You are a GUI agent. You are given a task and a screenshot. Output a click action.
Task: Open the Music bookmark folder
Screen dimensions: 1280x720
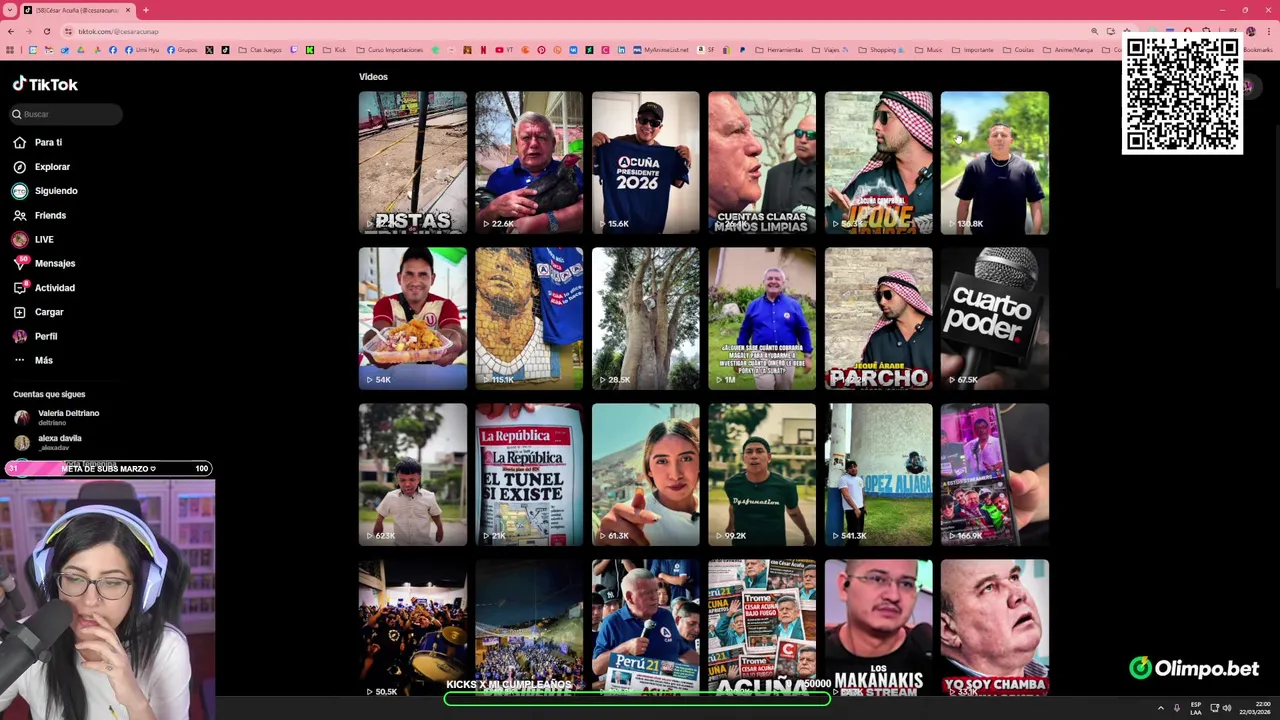(x=929, y=50)
